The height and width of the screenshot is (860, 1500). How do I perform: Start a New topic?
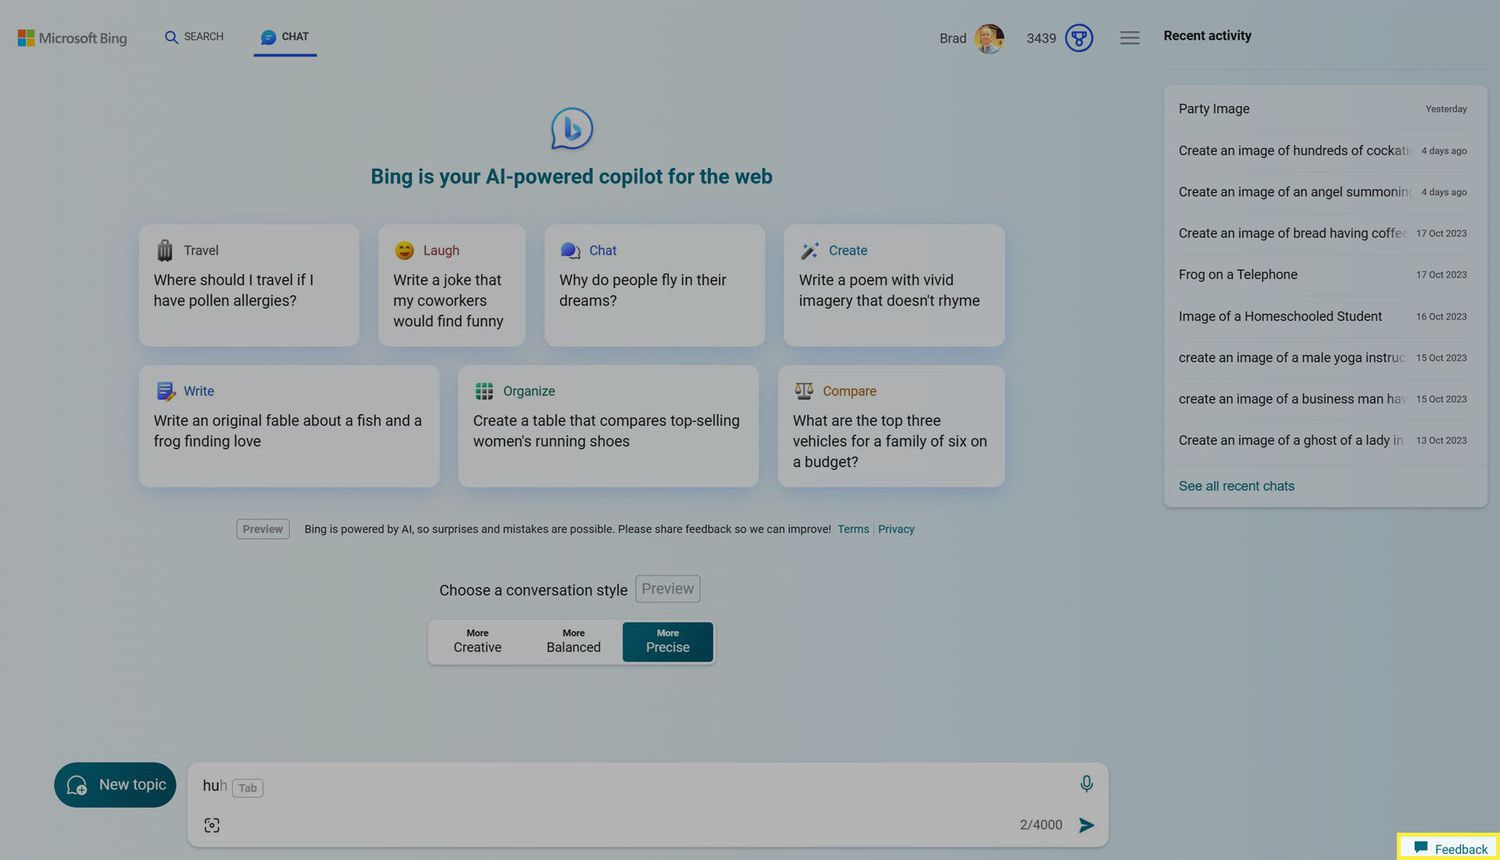pos(116,785)
